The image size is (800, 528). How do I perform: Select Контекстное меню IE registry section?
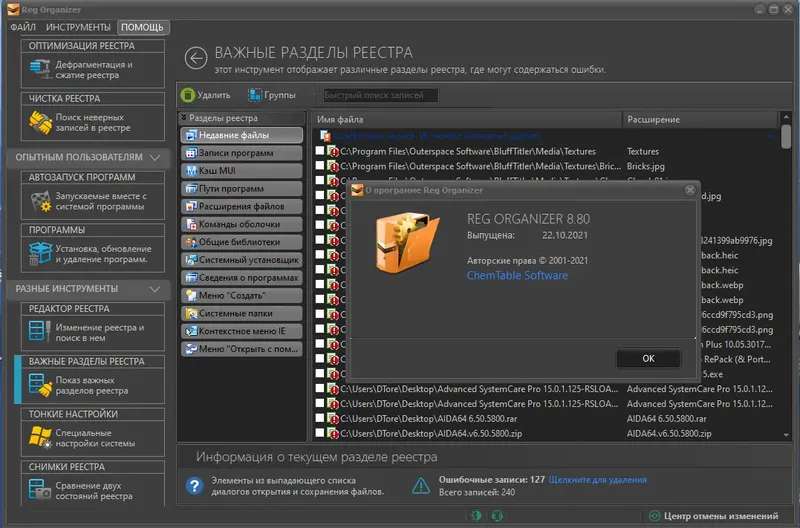point(241,332)
